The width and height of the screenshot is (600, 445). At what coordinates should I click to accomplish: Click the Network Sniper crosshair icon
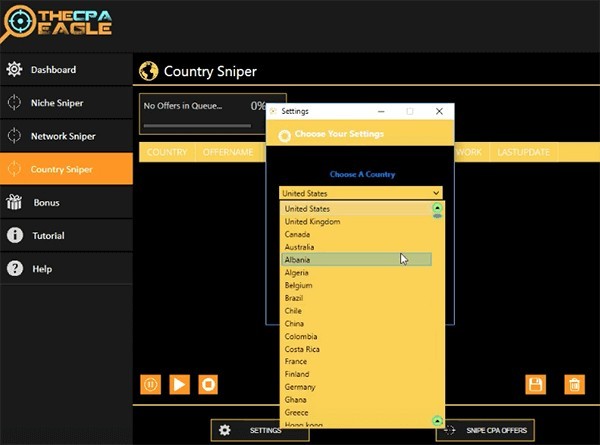[x=14, y=136]
